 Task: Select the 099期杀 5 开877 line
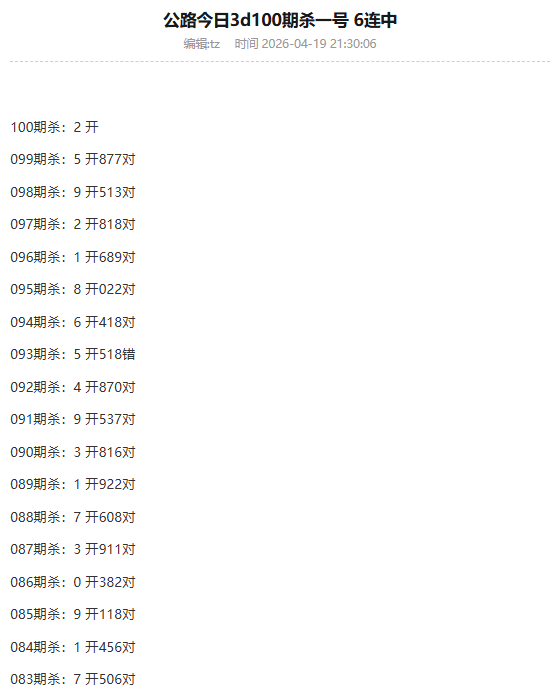pyautogui.click(x=73, y=159)
